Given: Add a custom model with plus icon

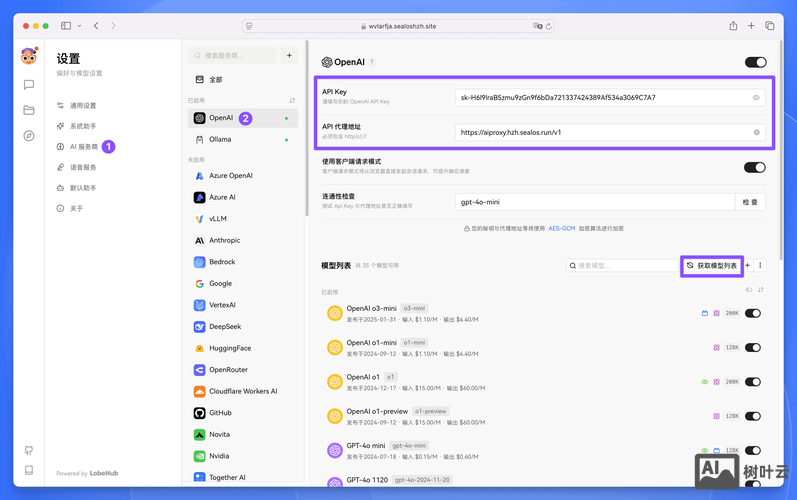Looking at the screenshot, I should [x=748, y=265].
